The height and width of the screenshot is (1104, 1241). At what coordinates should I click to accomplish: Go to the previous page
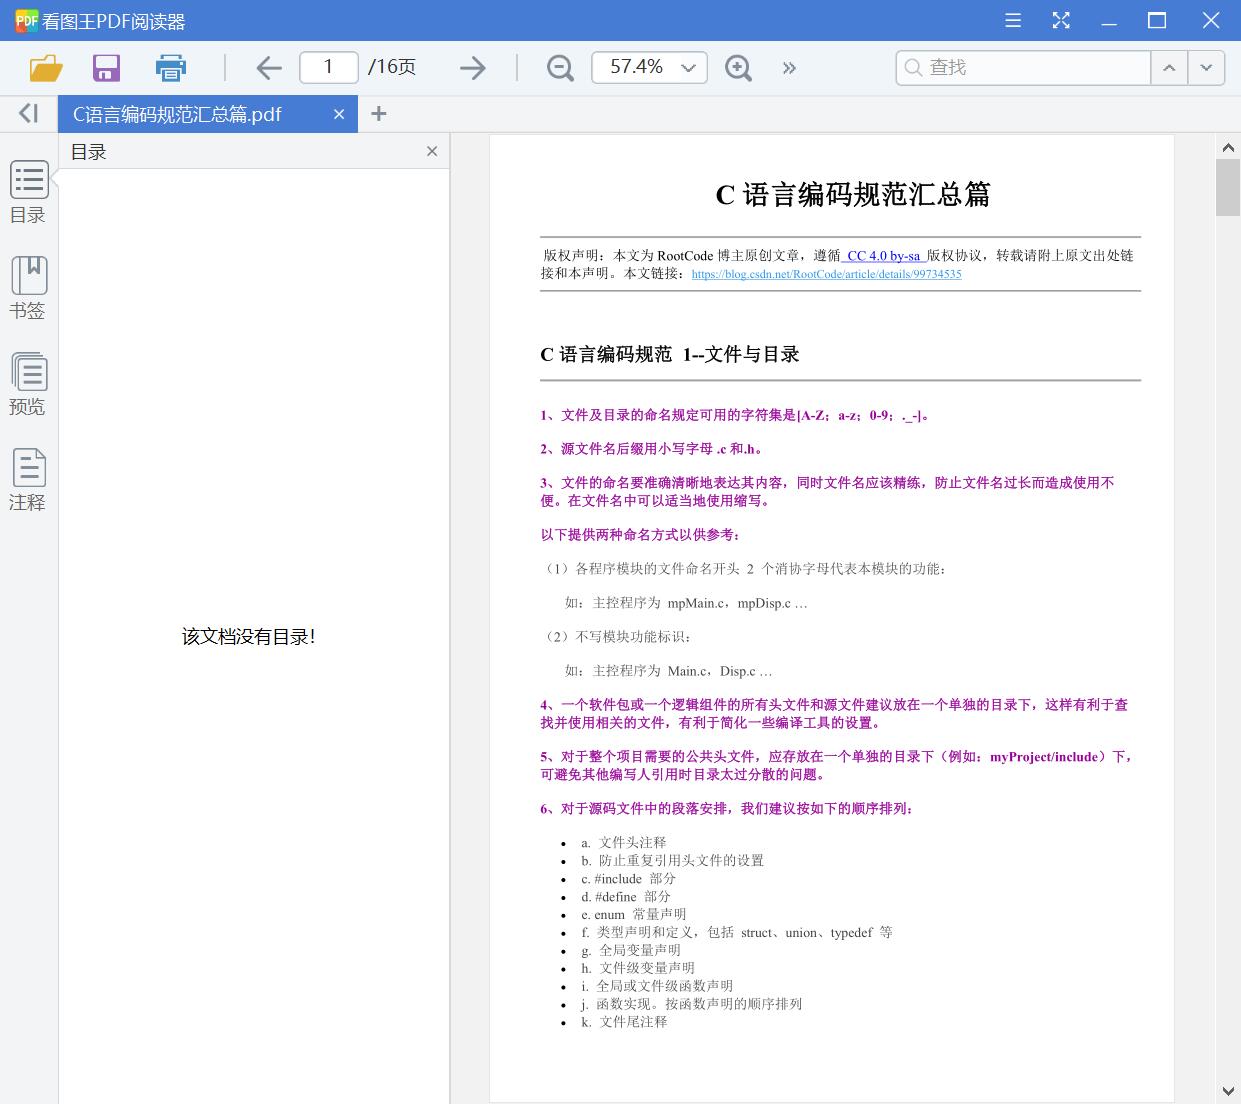[x=268, y=67]
